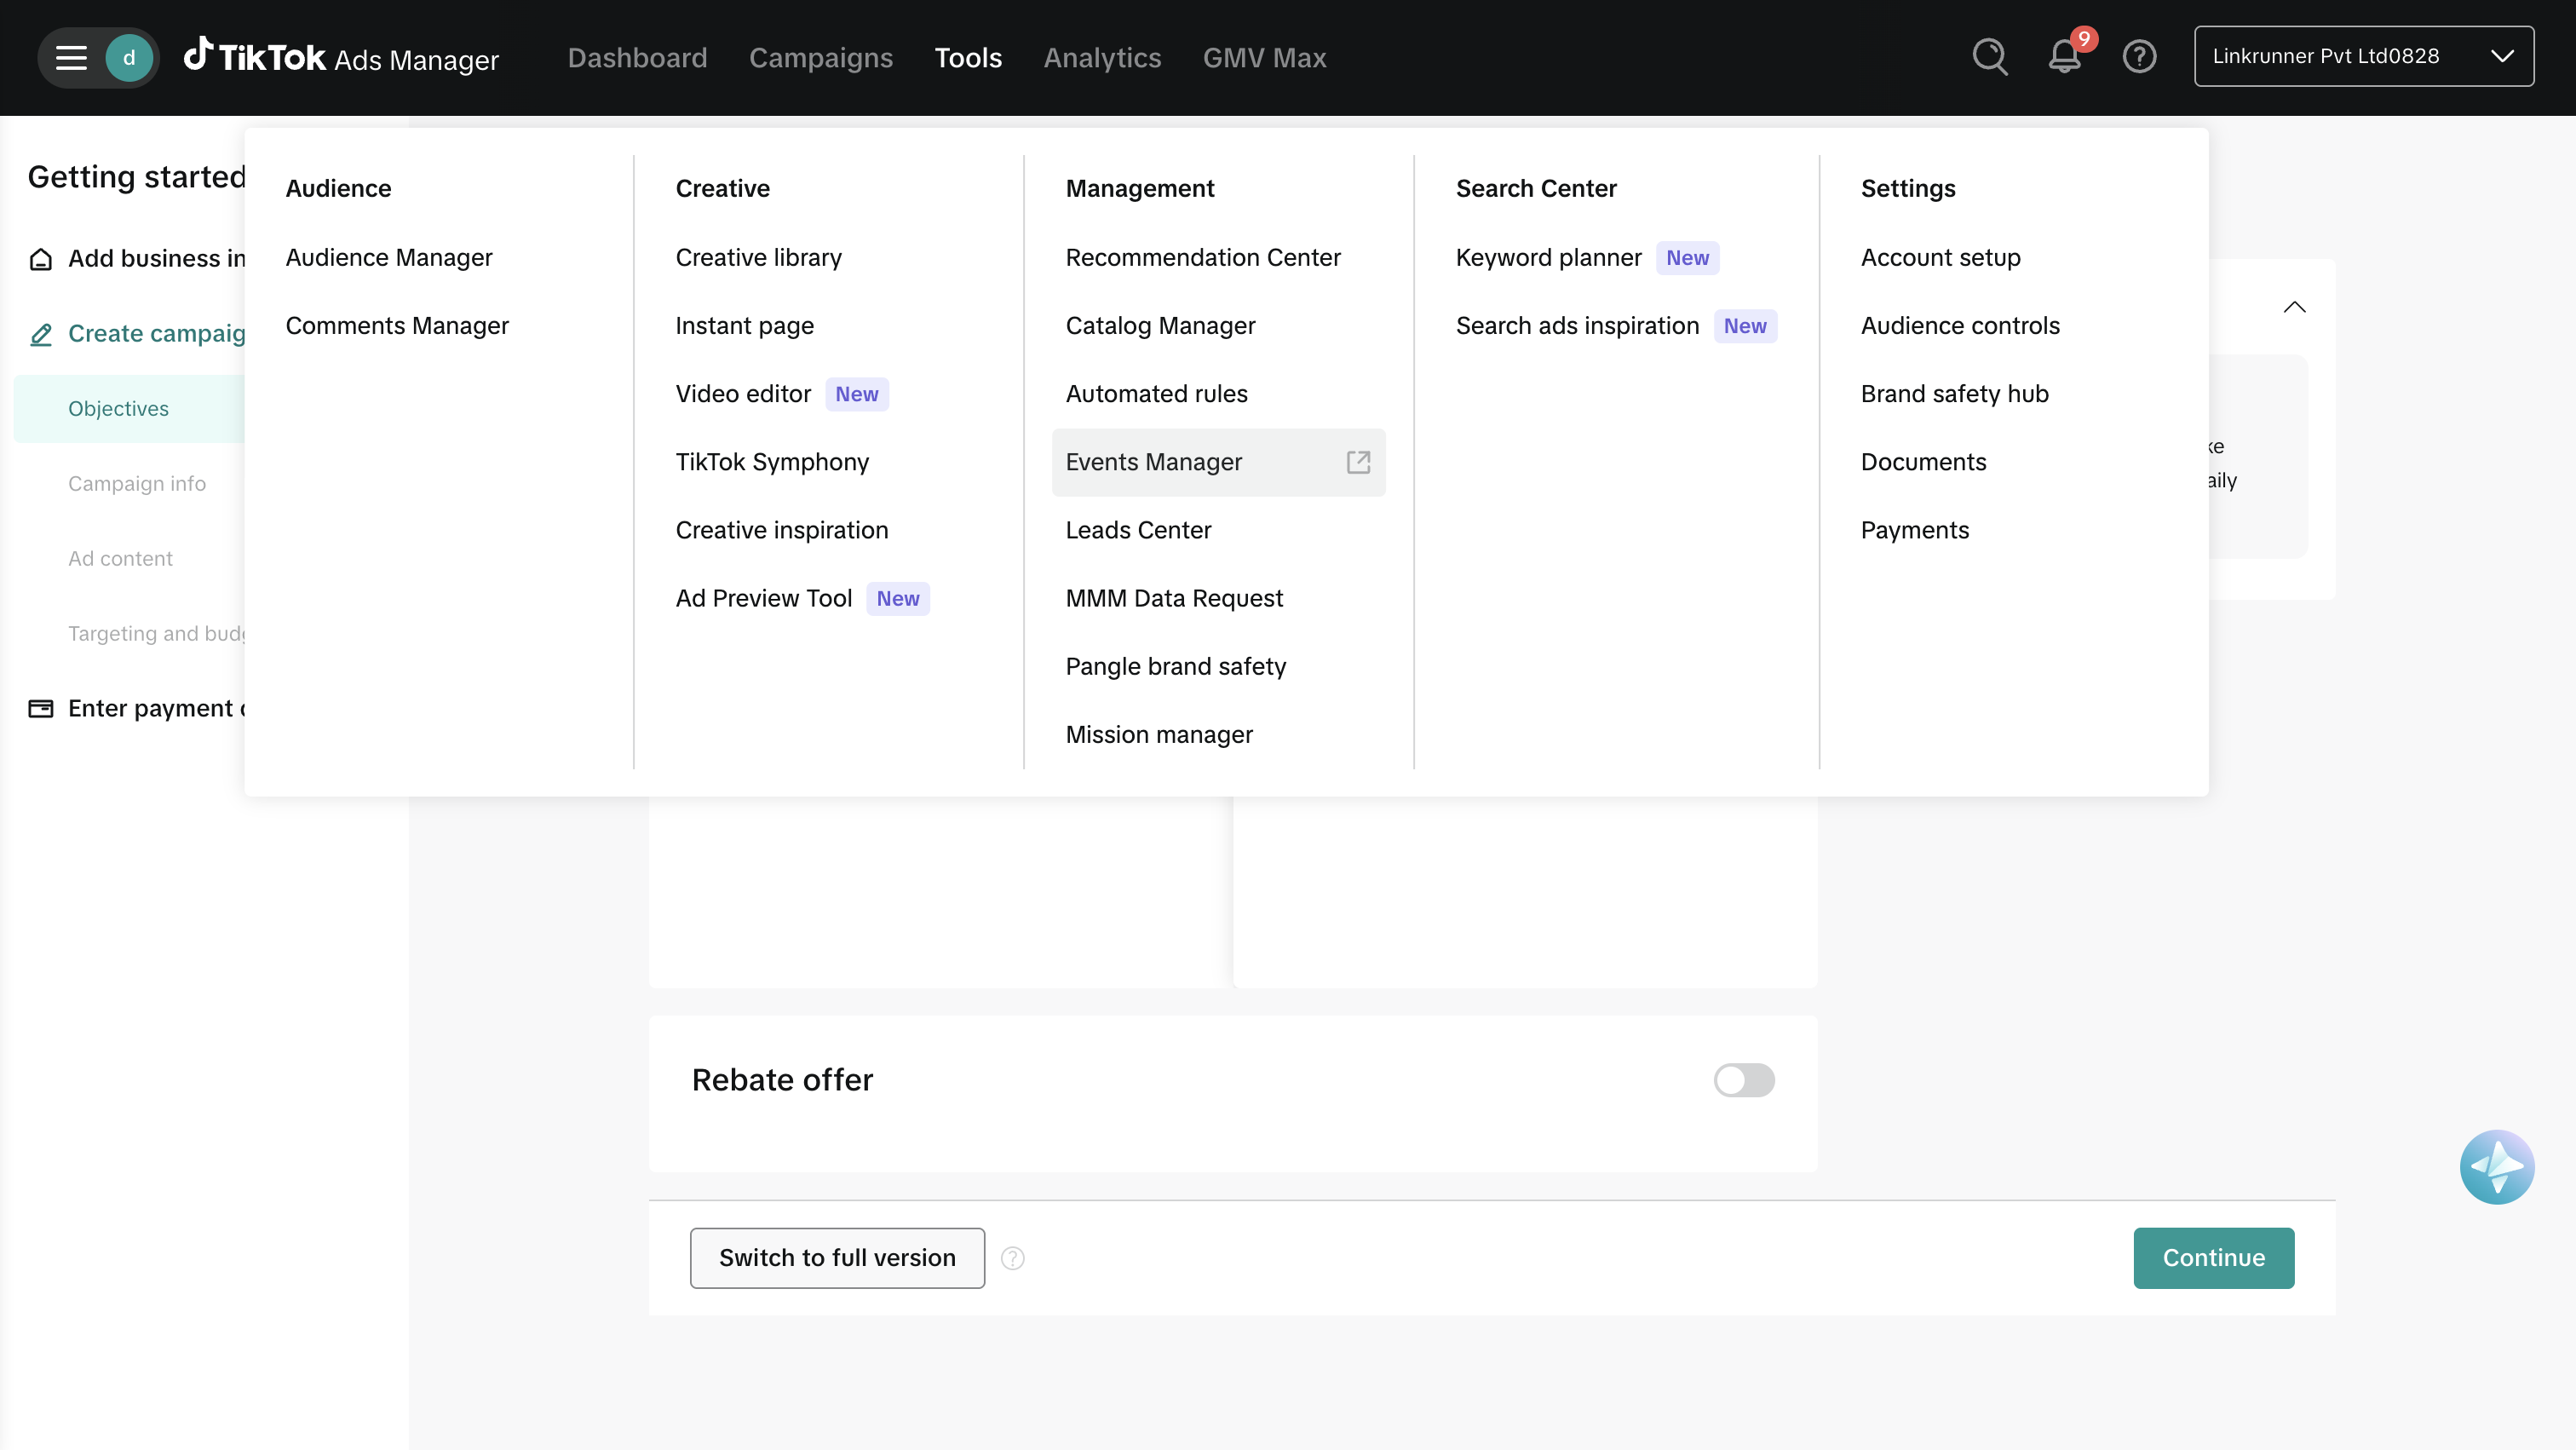Screen dimensions: 2576x1450
Task: Open Automated rules
Action: [x=1156, y=394]
